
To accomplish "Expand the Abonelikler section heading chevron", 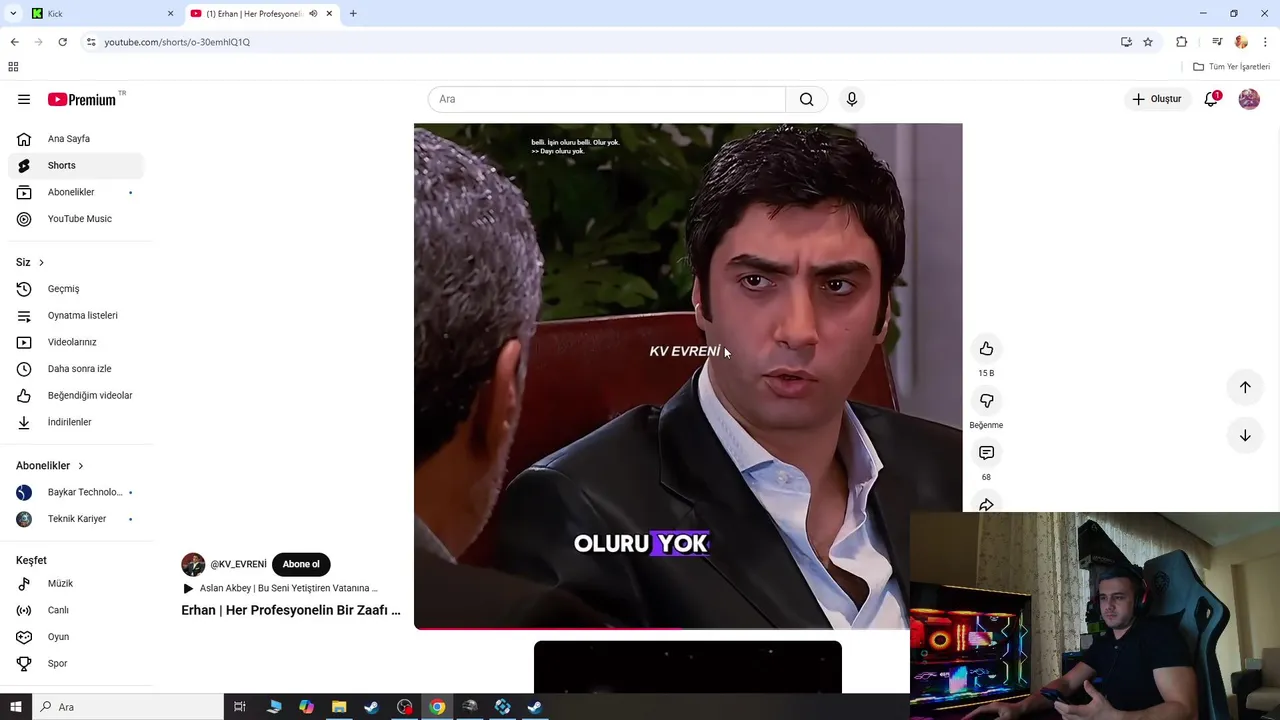I will point(81,466).
